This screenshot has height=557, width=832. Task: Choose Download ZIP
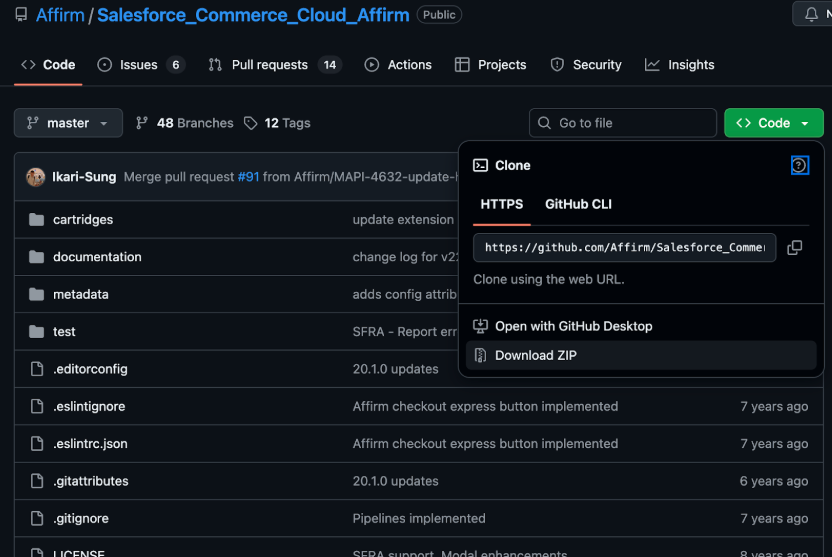click(640, 355)
